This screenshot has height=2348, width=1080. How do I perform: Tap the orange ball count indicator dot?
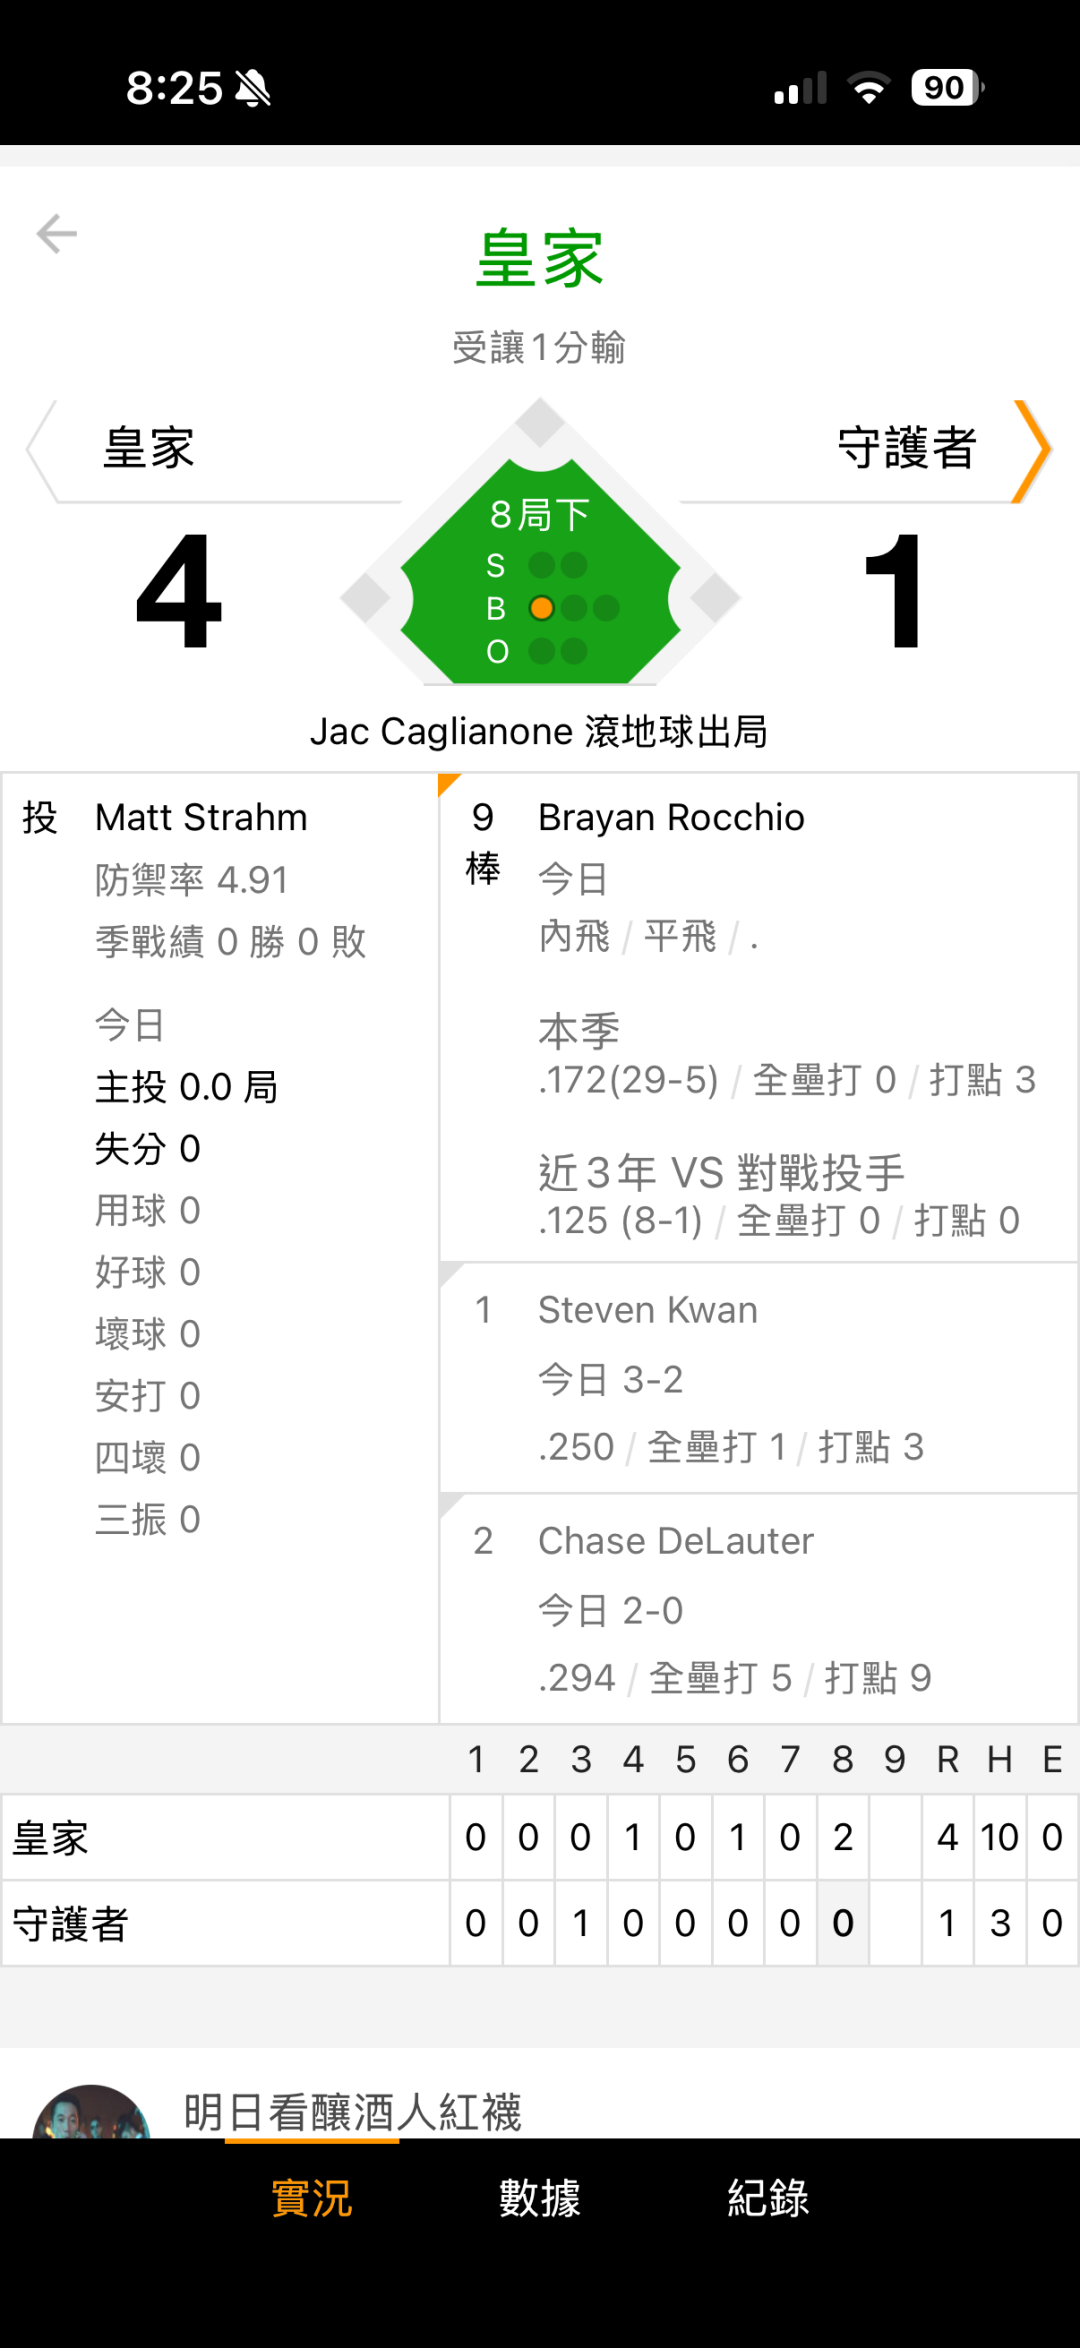[x=542, y=608]
